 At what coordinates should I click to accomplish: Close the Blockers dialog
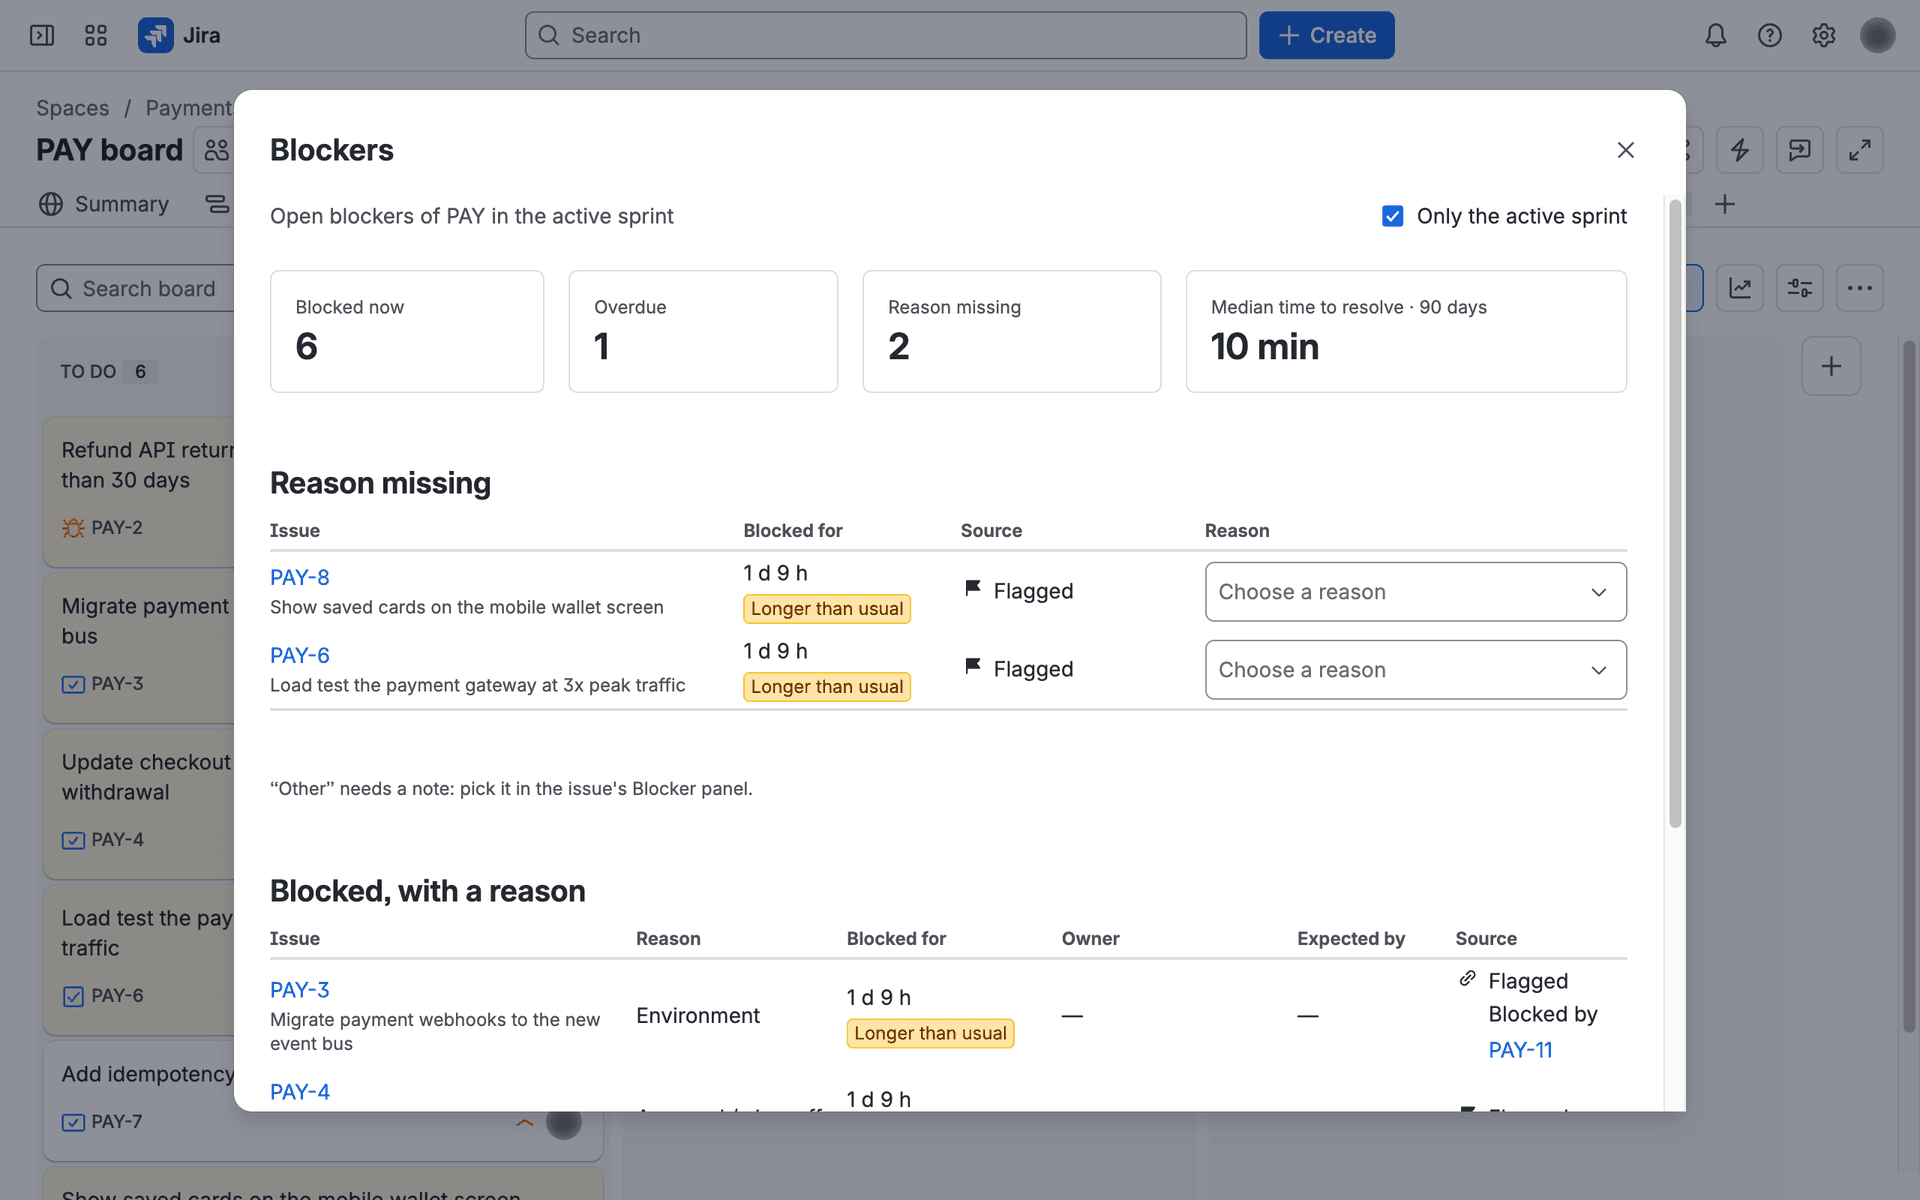click(x=1626, y=150)
